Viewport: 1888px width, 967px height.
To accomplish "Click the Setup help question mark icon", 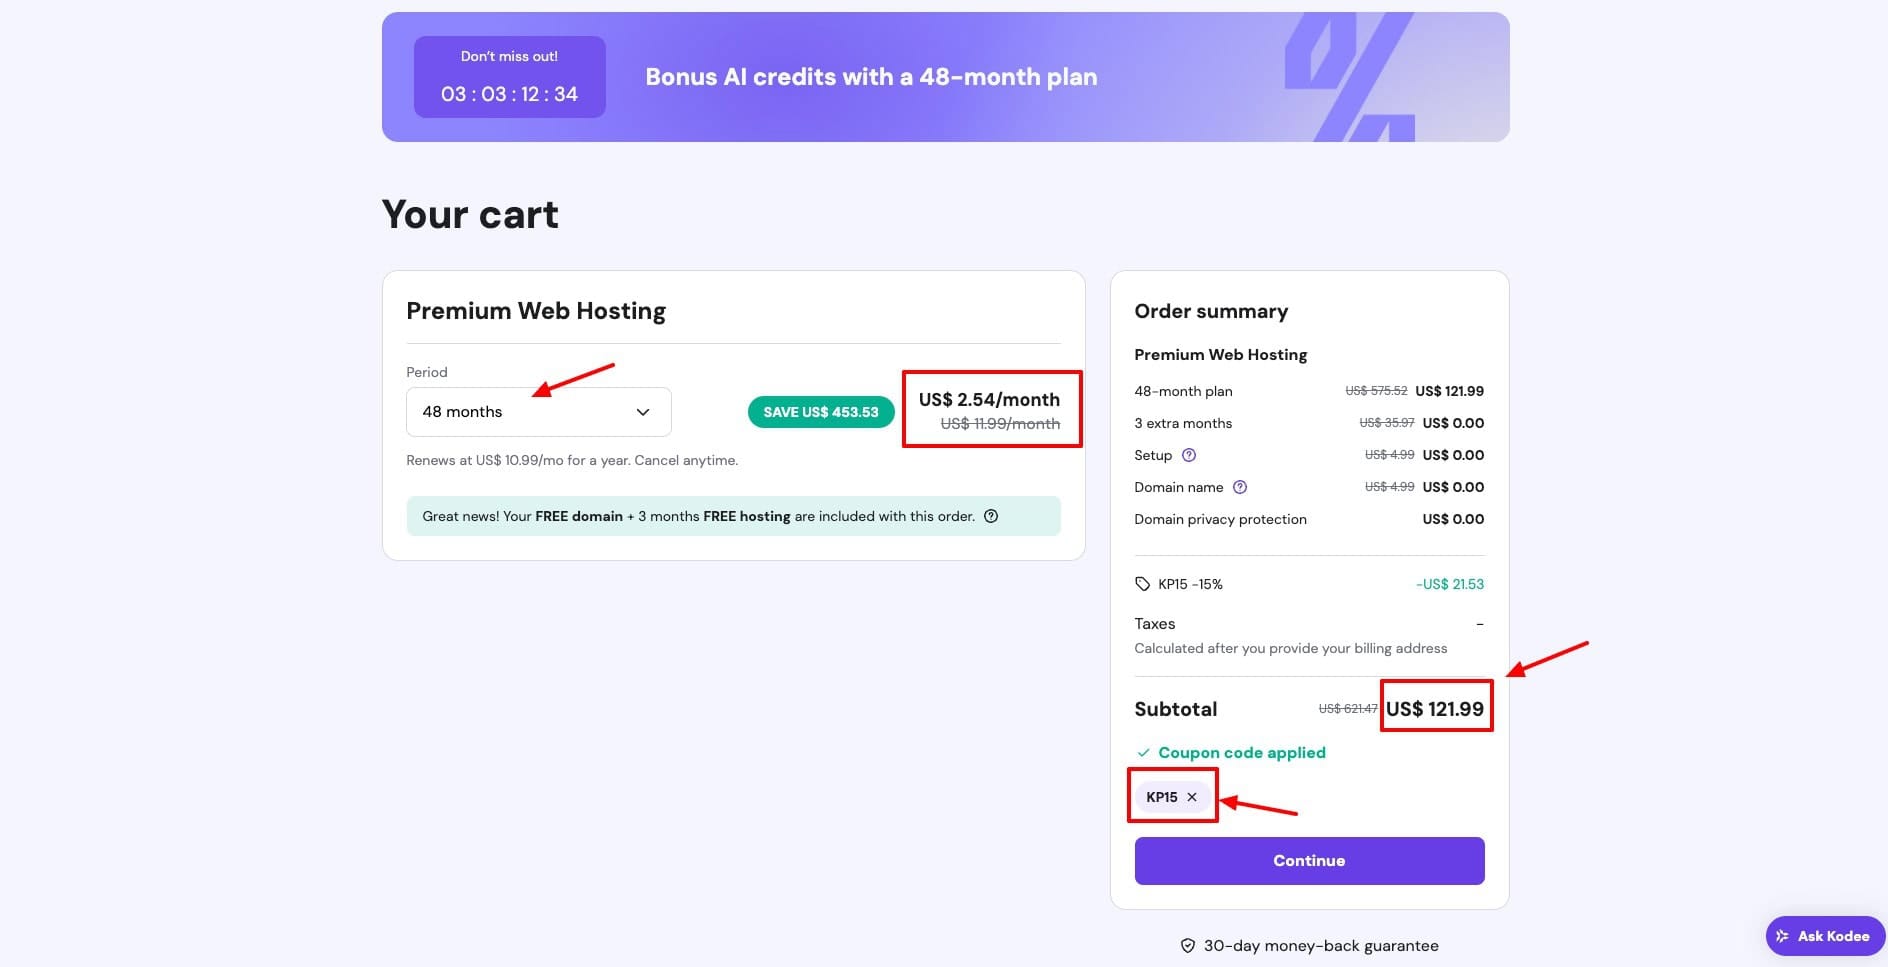I will [x=1188, y=455].
